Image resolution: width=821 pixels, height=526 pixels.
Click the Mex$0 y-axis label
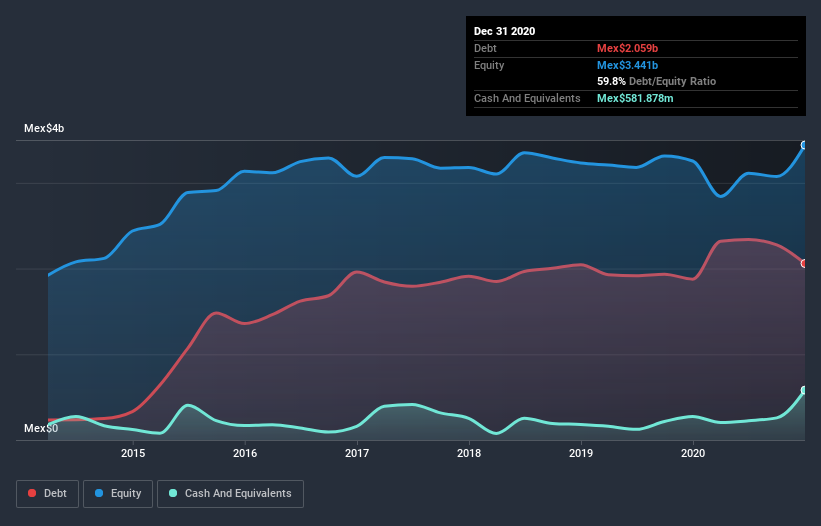(x=41, y=429)
